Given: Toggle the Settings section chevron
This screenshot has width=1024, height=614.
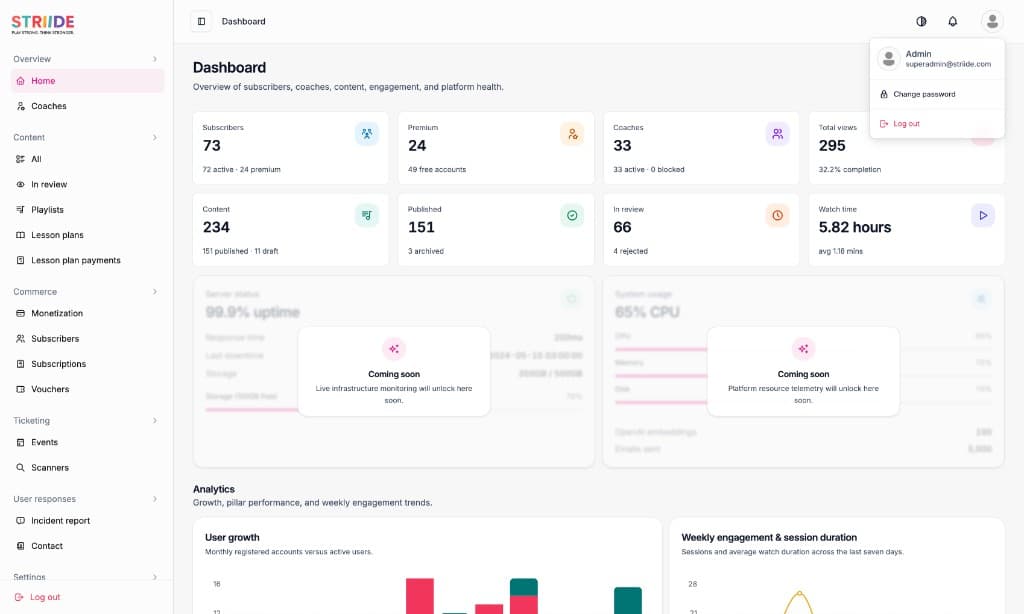Looking at the screenshot, I should pyautogui.click(x=155, y=577).
